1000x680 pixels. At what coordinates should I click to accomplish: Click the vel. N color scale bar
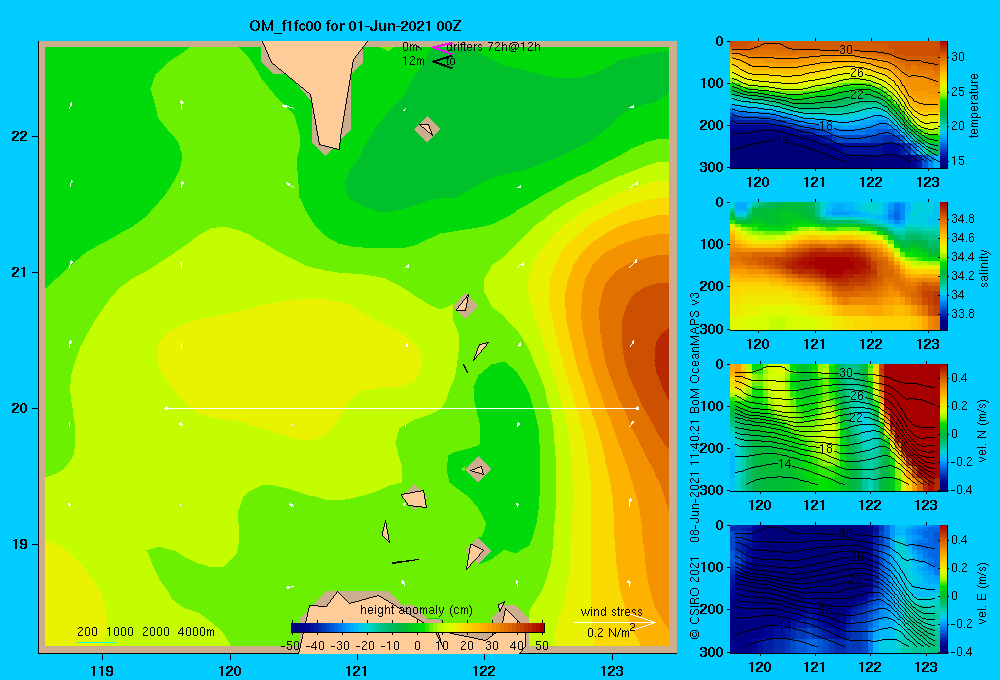[944, 427]
